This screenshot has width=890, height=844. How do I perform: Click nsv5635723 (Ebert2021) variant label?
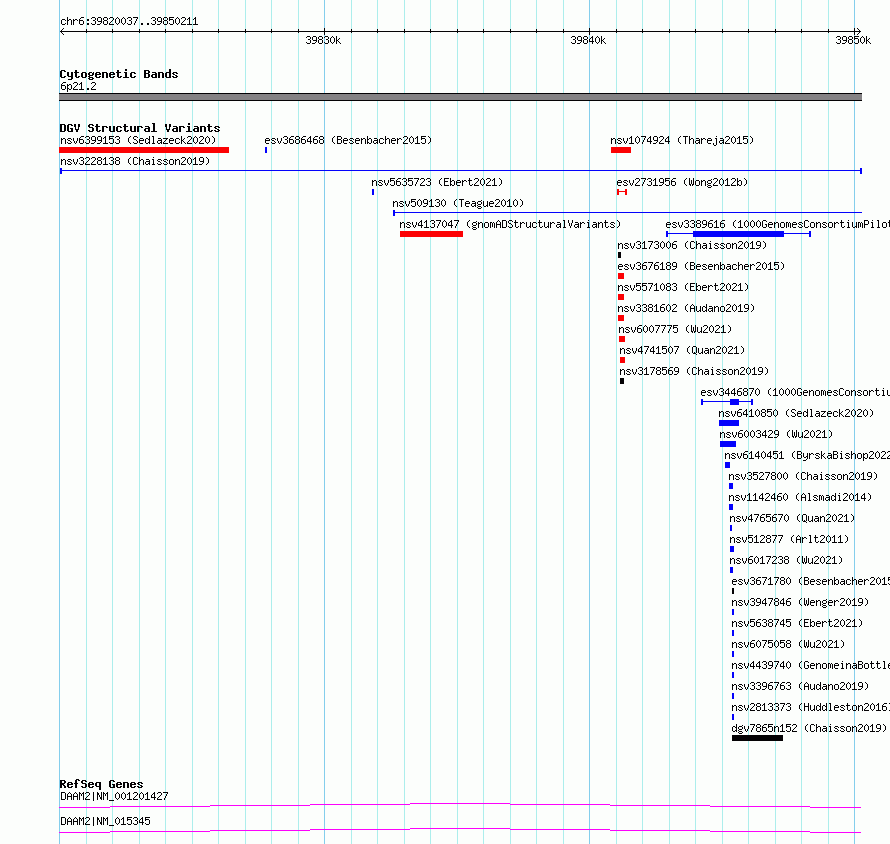click(437, 182)
